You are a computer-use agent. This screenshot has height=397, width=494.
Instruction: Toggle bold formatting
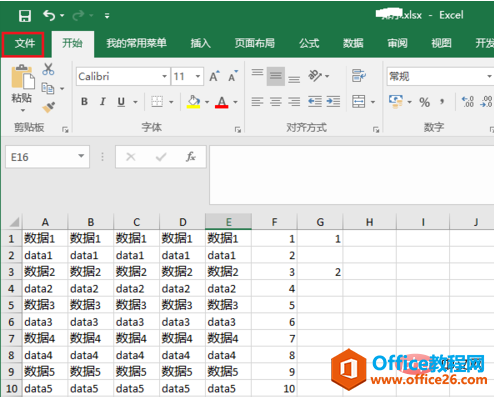click(84, 101)
